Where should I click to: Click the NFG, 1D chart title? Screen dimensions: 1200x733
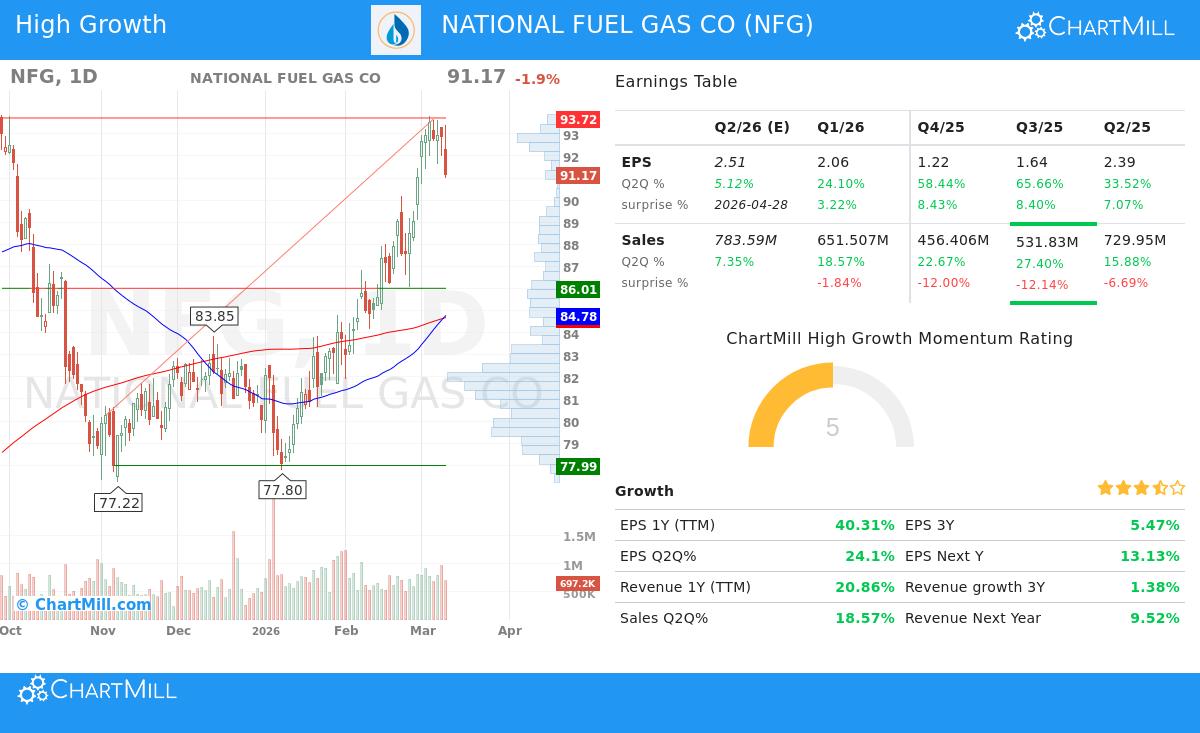click(x=52, y=76)
